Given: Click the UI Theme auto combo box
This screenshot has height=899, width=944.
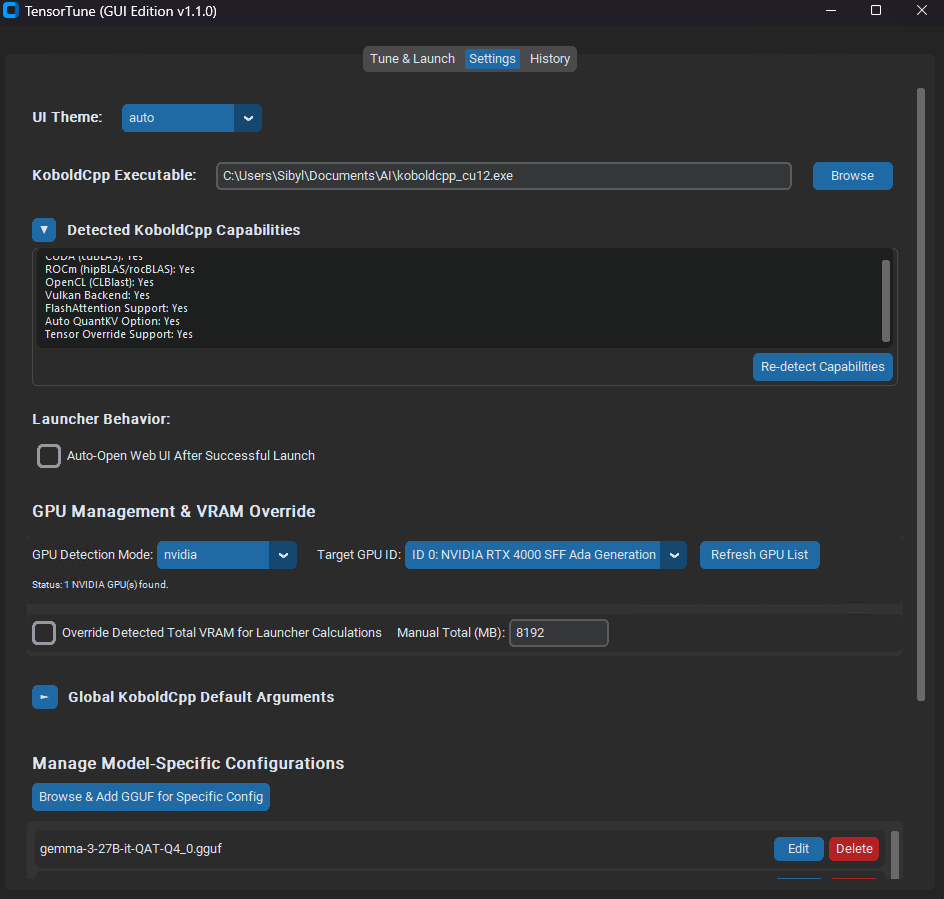Looking at the screenshot, I should click(191, 118).
